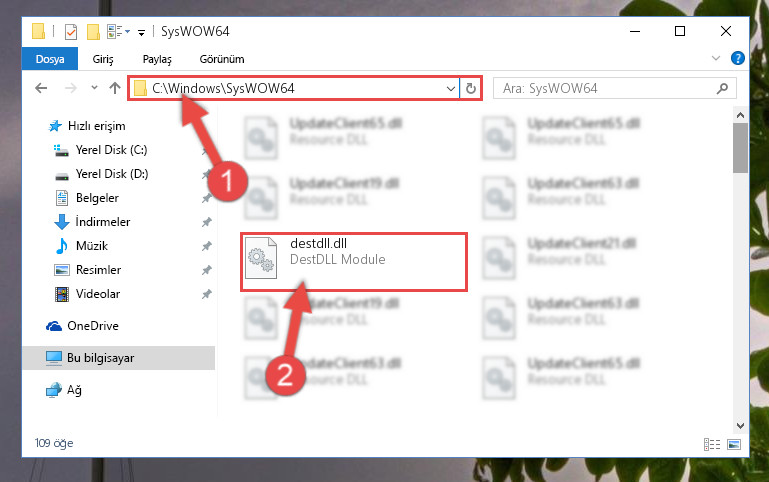Screen dimensions: 769x482
Task: Expand the ribbon with the chevron
Action: tap(716, 58)
